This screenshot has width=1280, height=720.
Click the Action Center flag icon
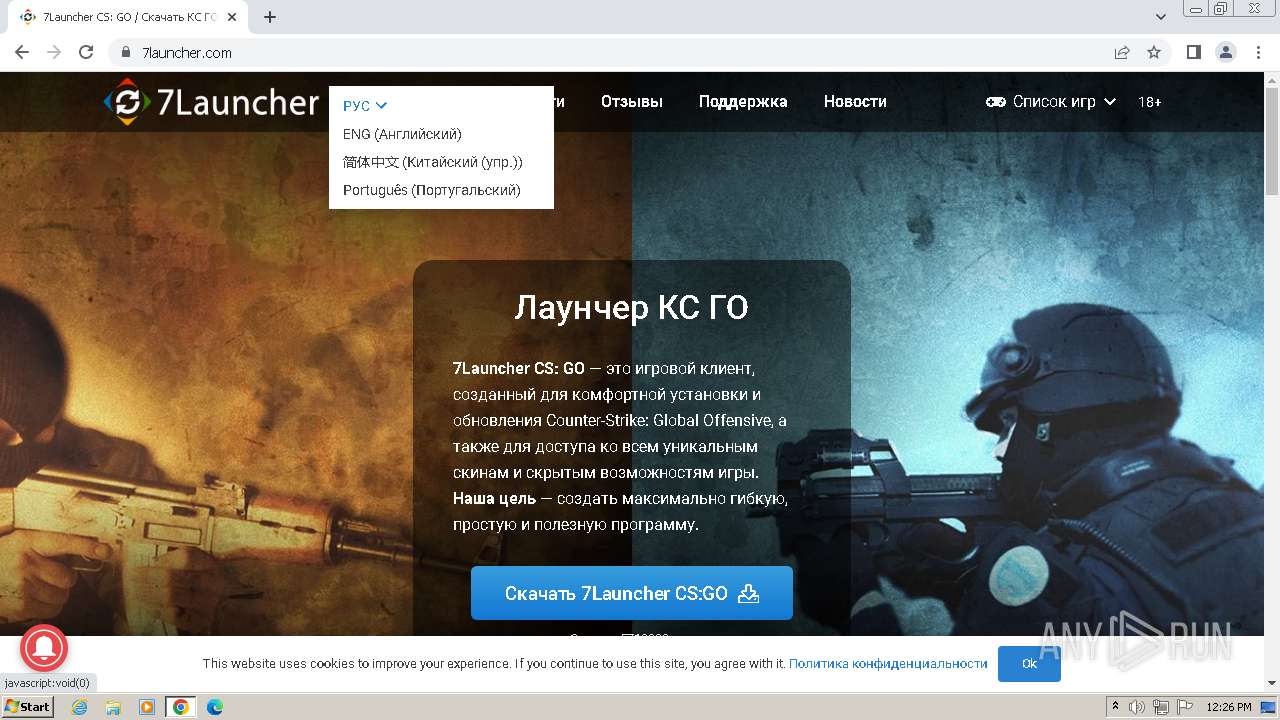pyautogui.click(x=1184, y=707)
